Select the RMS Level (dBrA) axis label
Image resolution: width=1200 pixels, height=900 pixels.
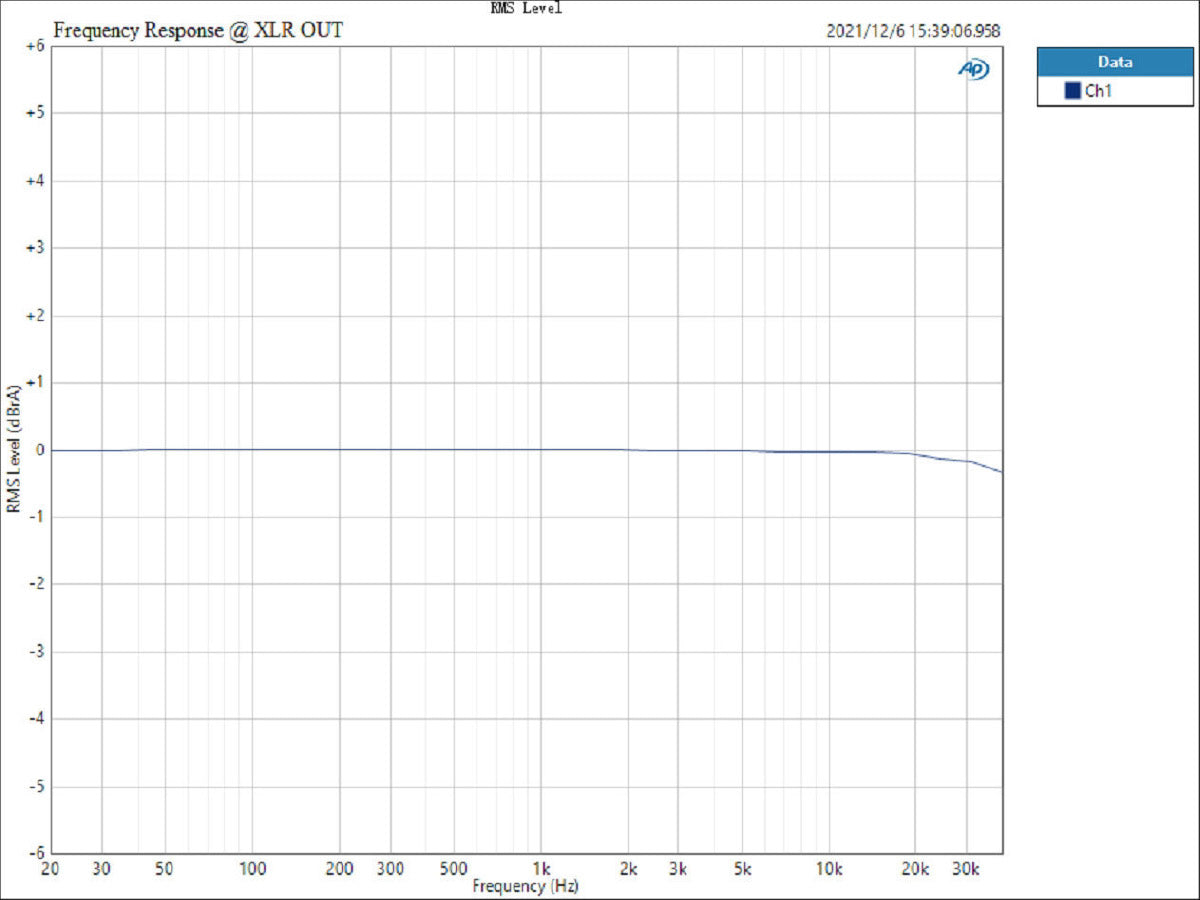pyautogui.click(x=13, y=448)
